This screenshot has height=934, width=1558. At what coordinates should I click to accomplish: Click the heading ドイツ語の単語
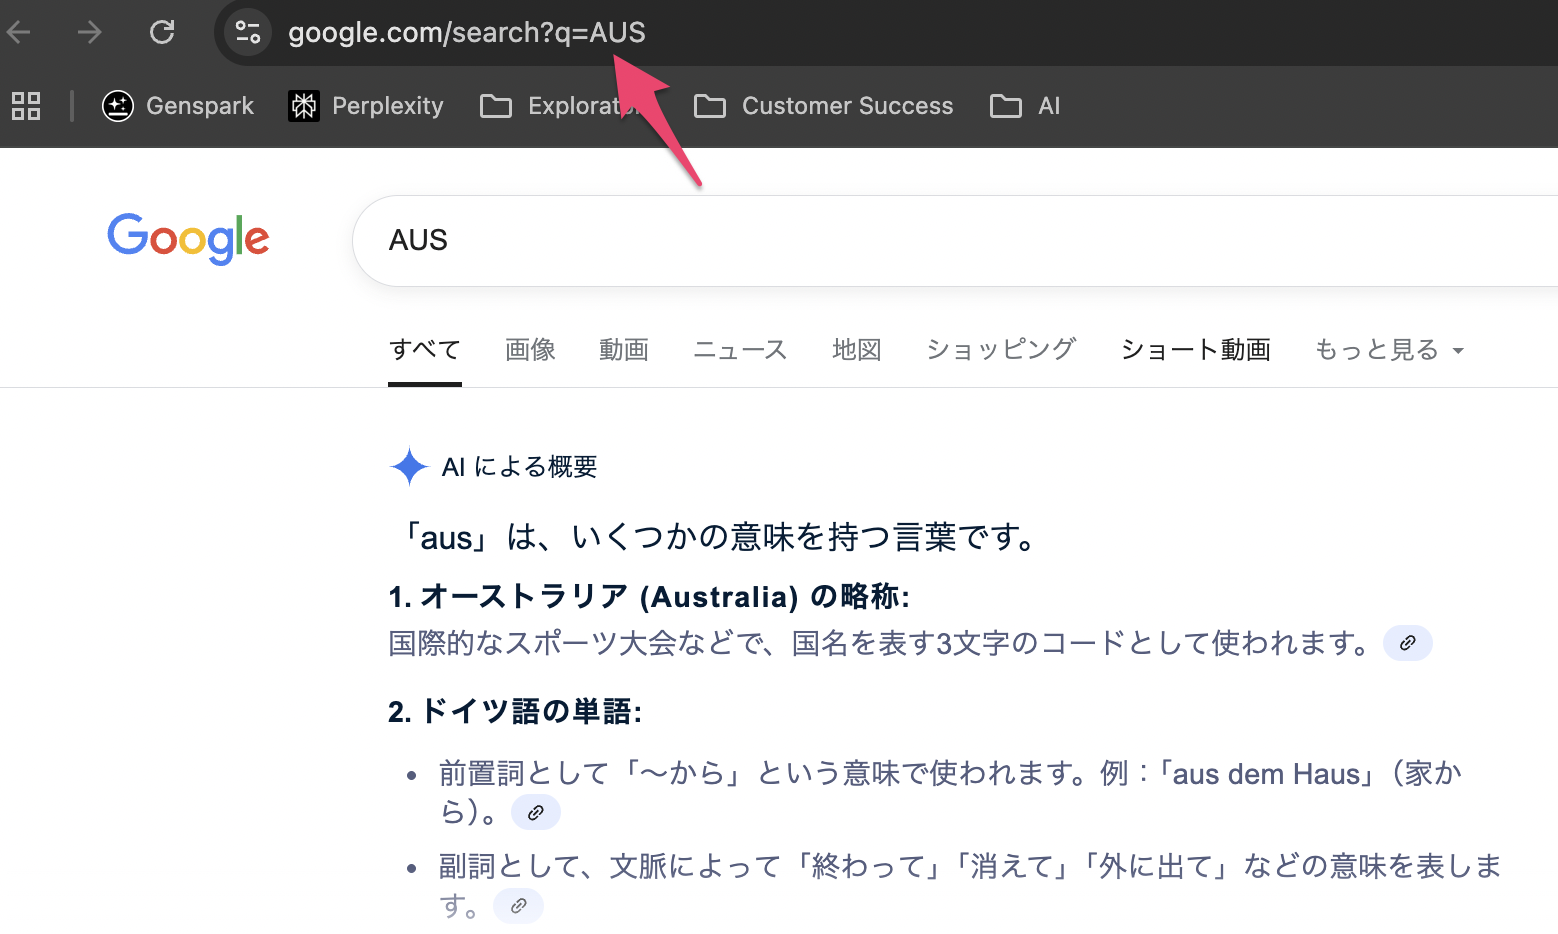[x=515, y=712]
